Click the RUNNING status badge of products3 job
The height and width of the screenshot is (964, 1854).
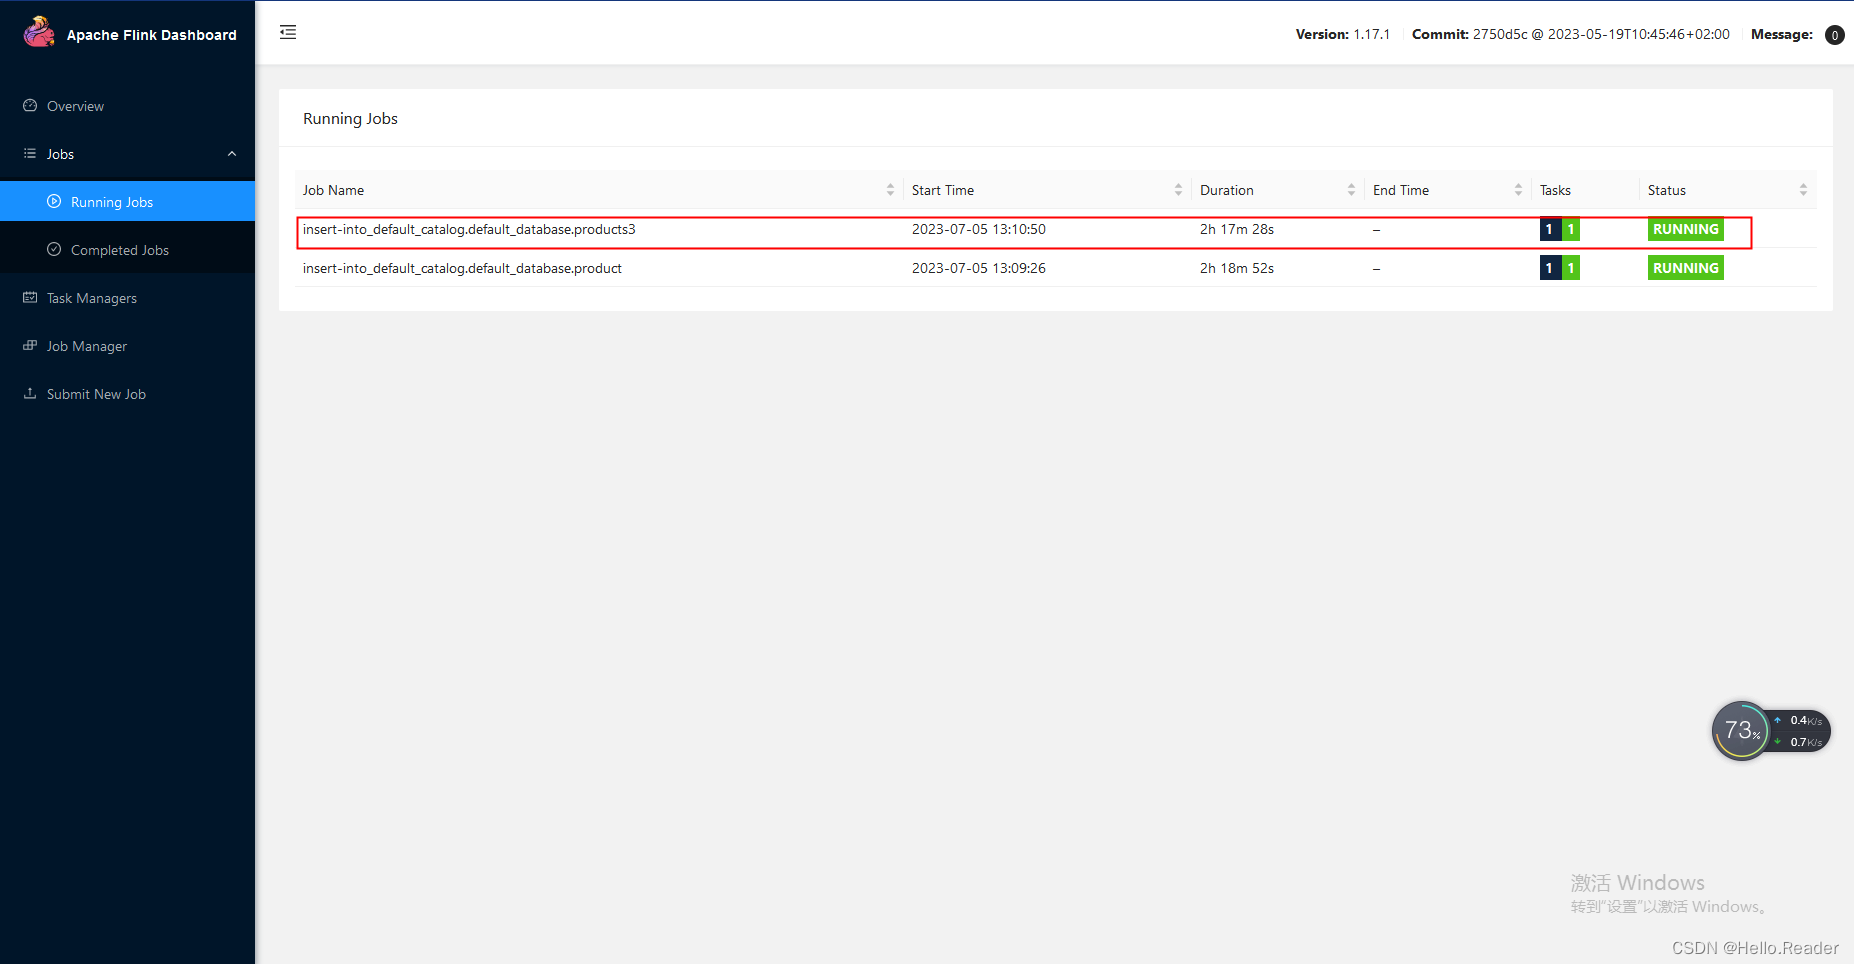(1685, 229)
